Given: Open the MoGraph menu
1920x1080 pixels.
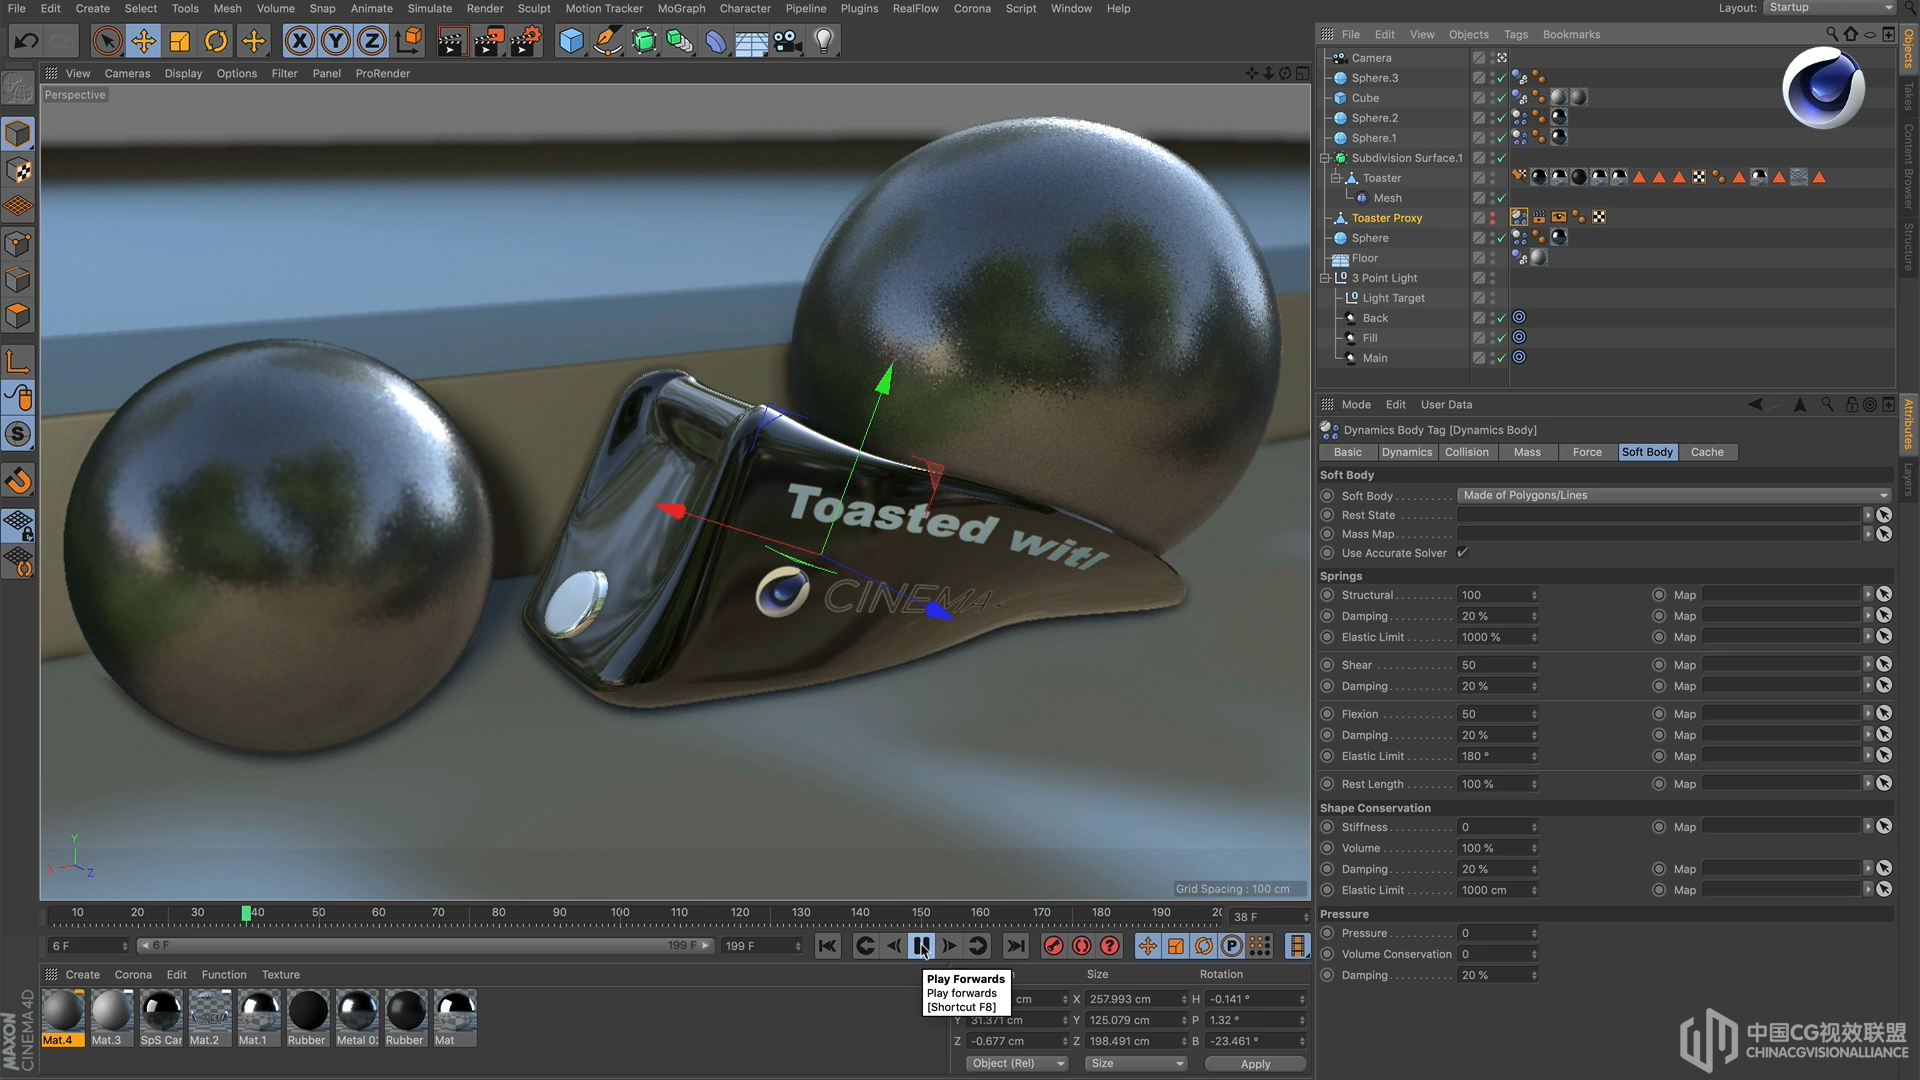Looking at the screenshot, I should pos(681,8).
